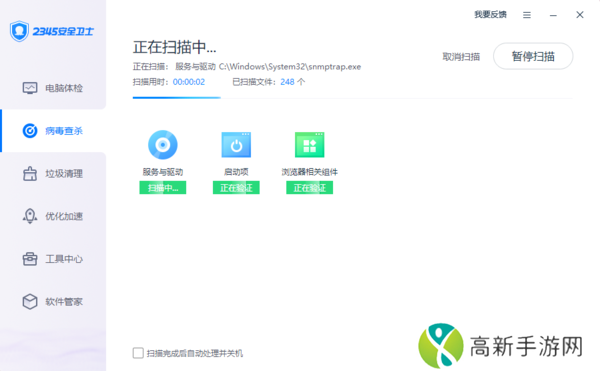Open the 优化加速 section
Viewport: 600px width, 371px height.
click(53, 216)
